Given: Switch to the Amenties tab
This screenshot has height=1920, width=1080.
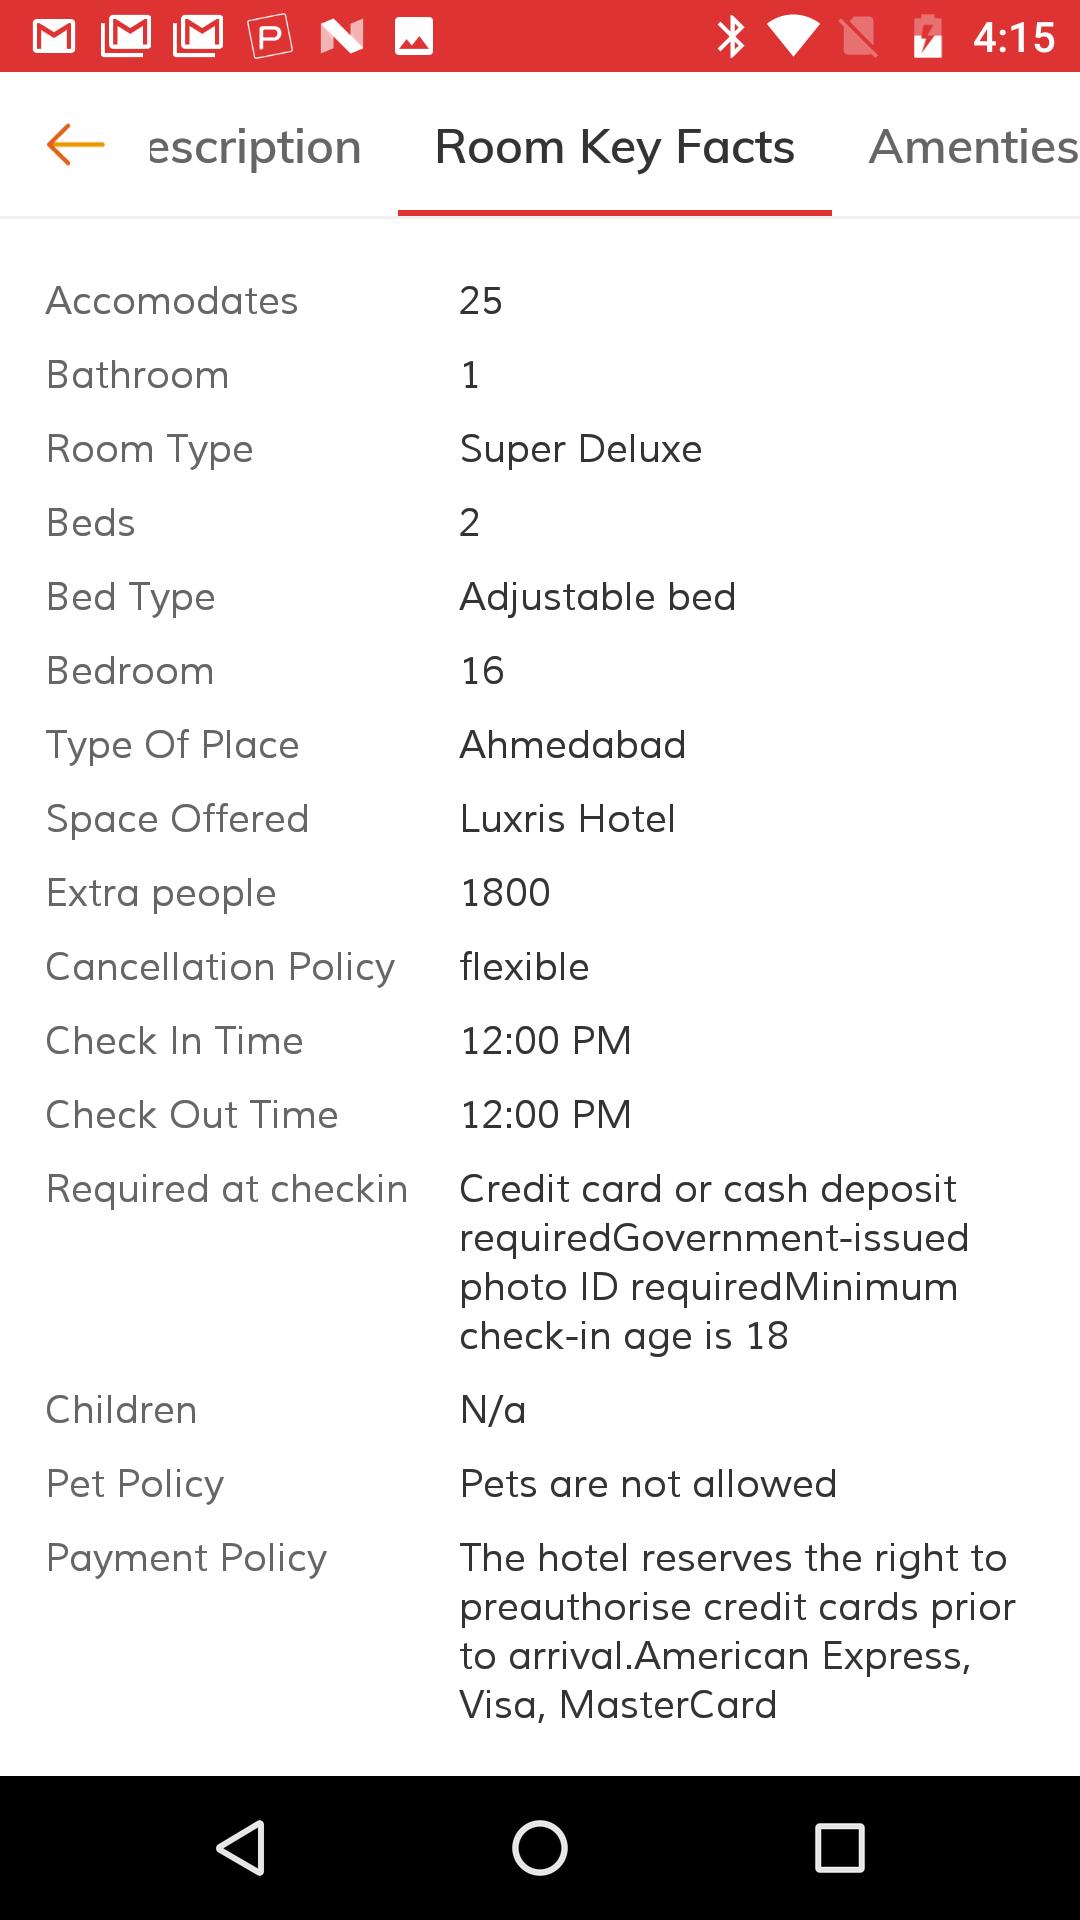Looking at the screenshot, I should (x=972, y=147).
